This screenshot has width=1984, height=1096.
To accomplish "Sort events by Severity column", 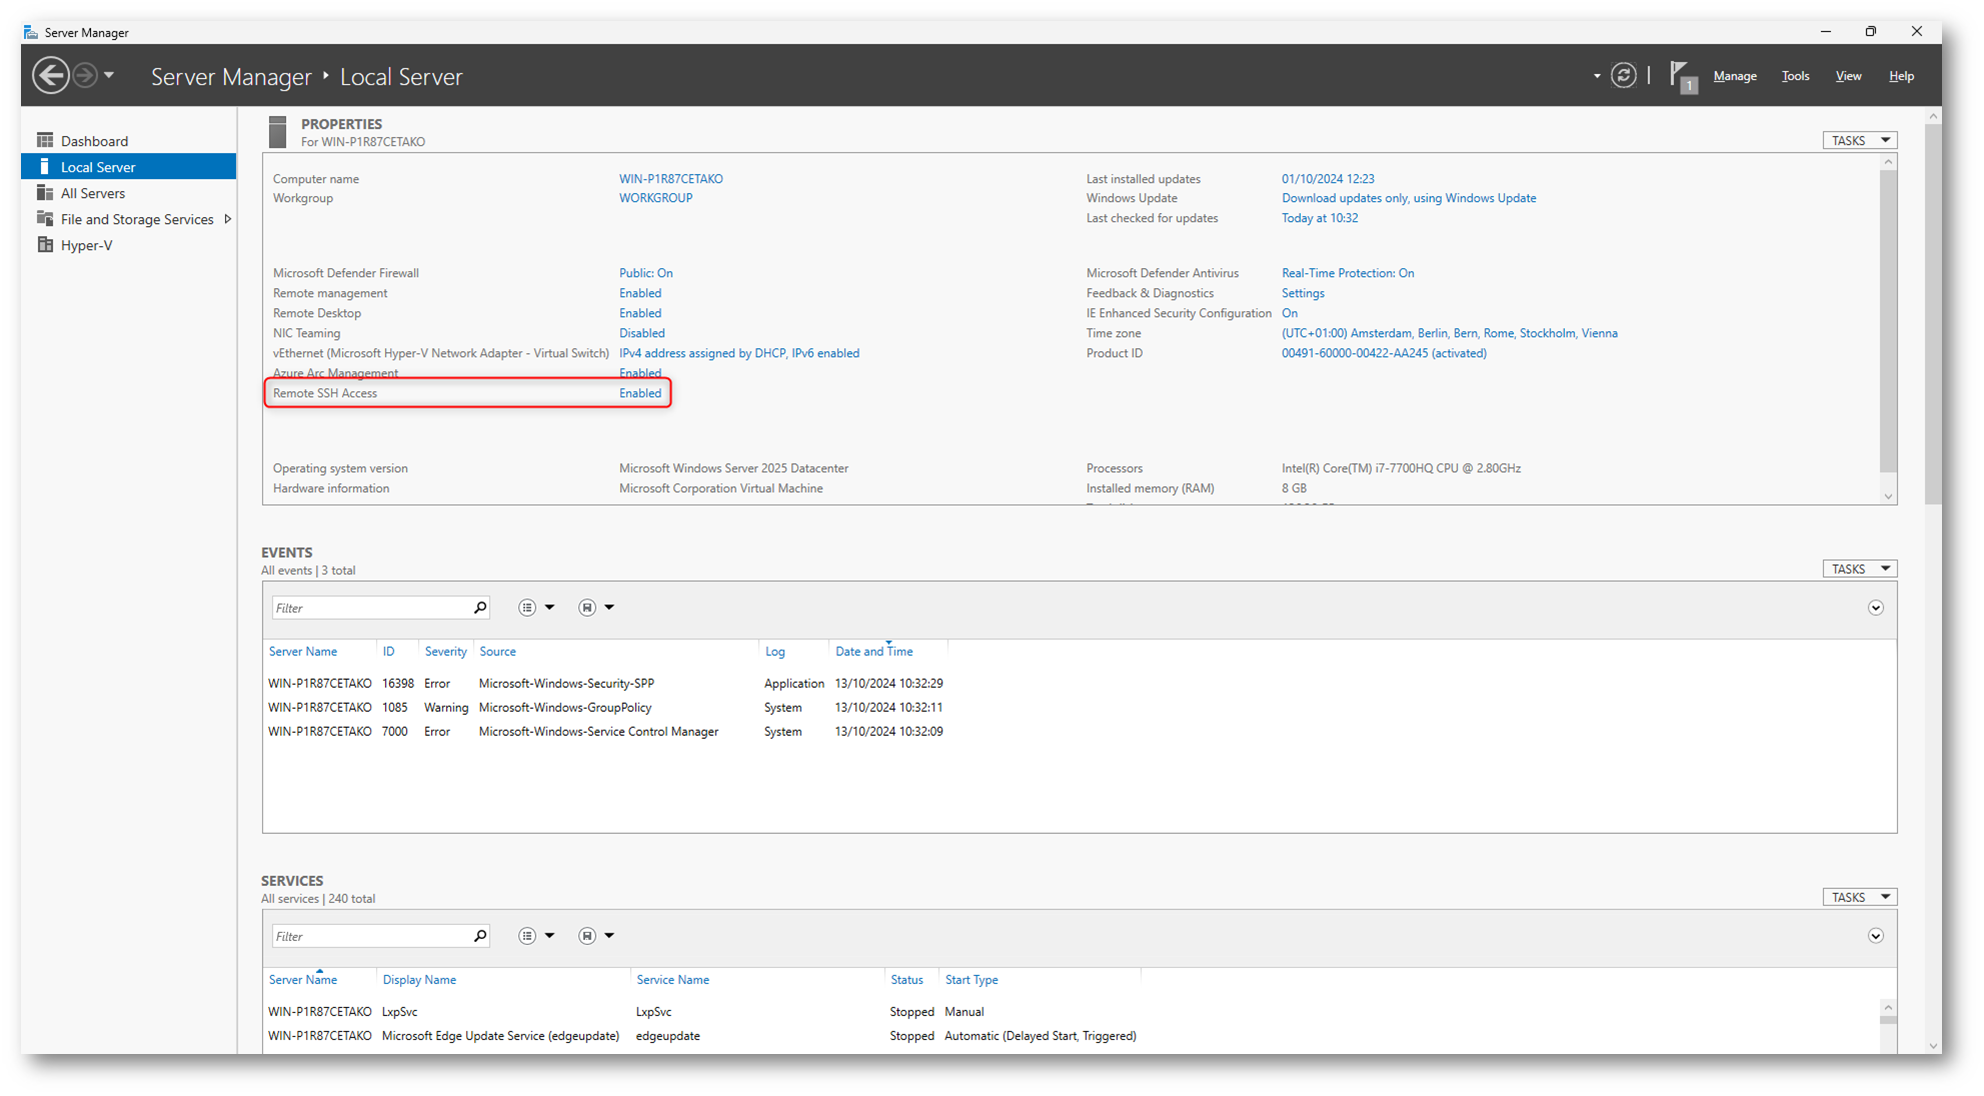I will [x=445, y=652].
